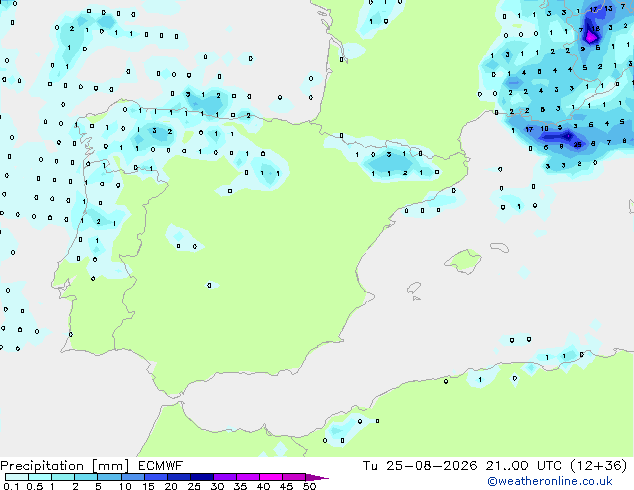
Task: Click the "20" legend scale label
Action: (171, 486)
